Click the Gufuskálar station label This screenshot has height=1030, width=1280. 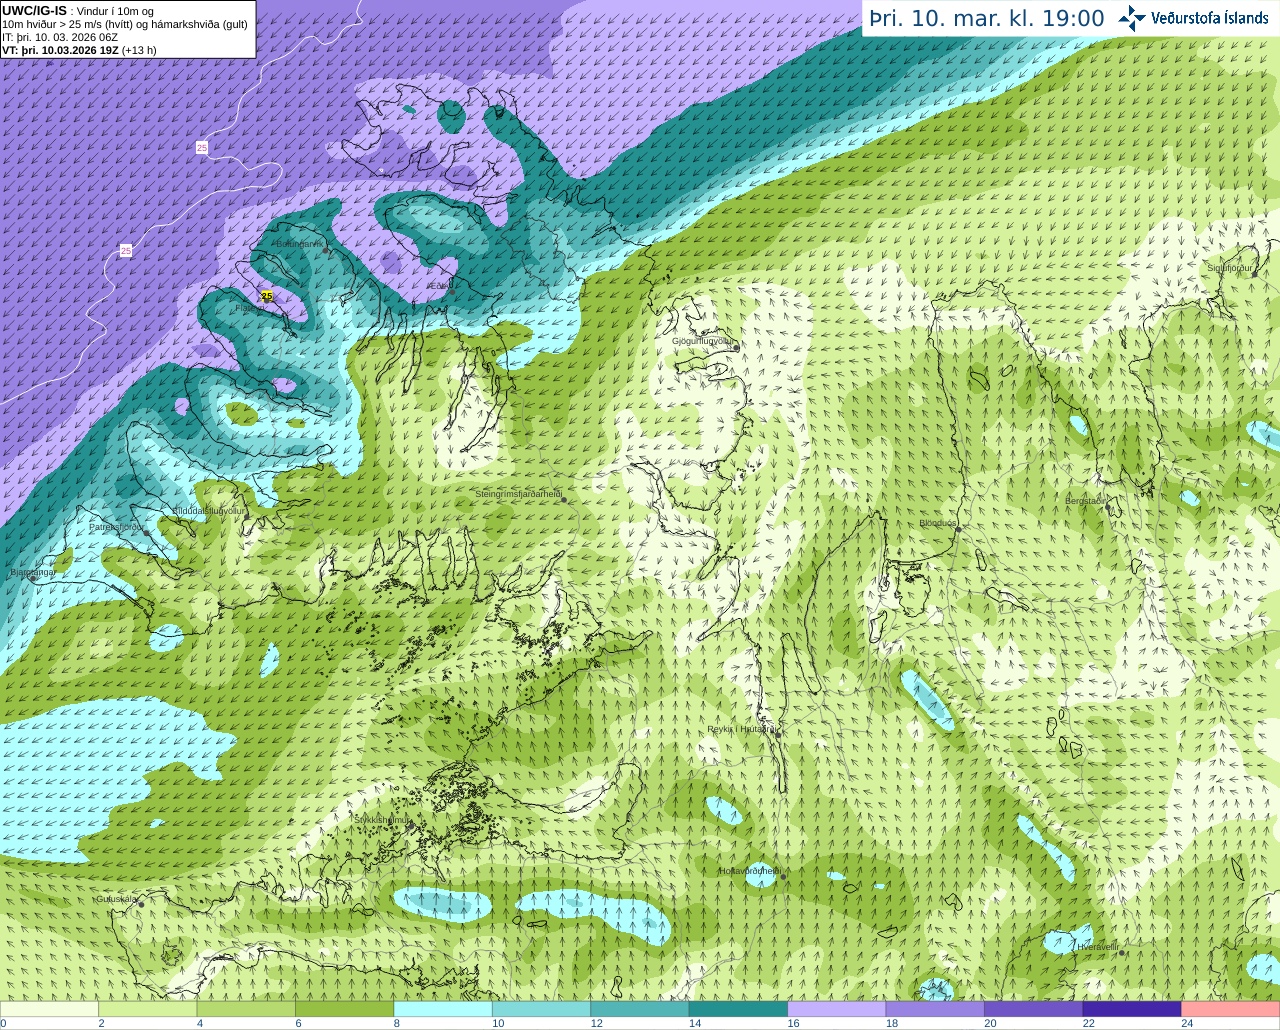[116, 899]
